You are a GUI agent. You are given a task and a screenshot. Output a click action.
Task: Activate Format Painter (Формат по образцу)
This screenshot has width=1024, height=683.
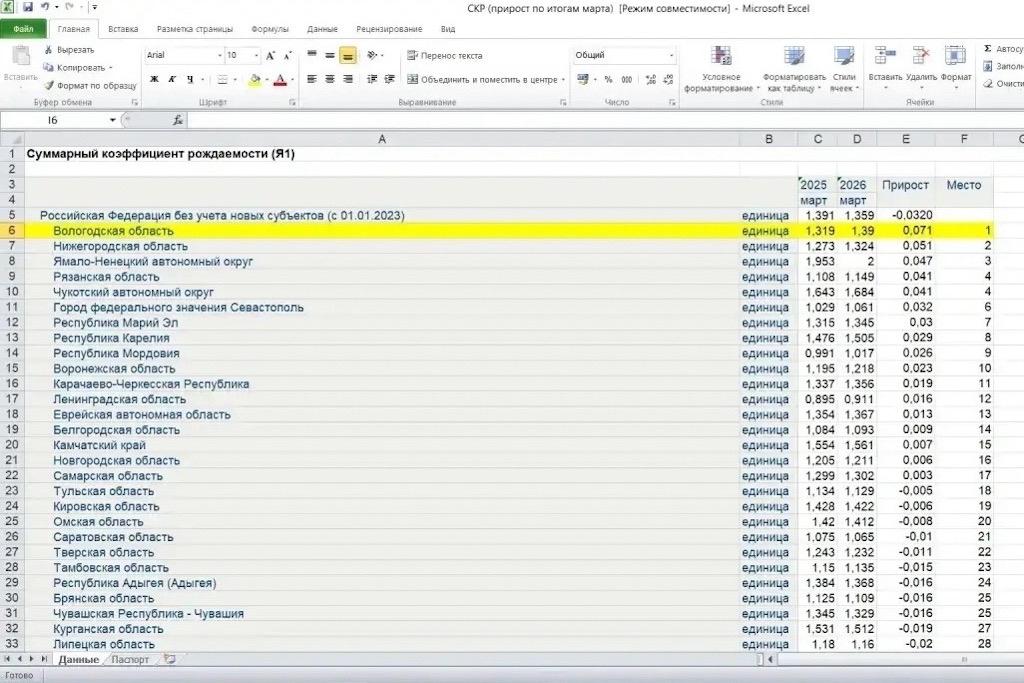[90, 86]
